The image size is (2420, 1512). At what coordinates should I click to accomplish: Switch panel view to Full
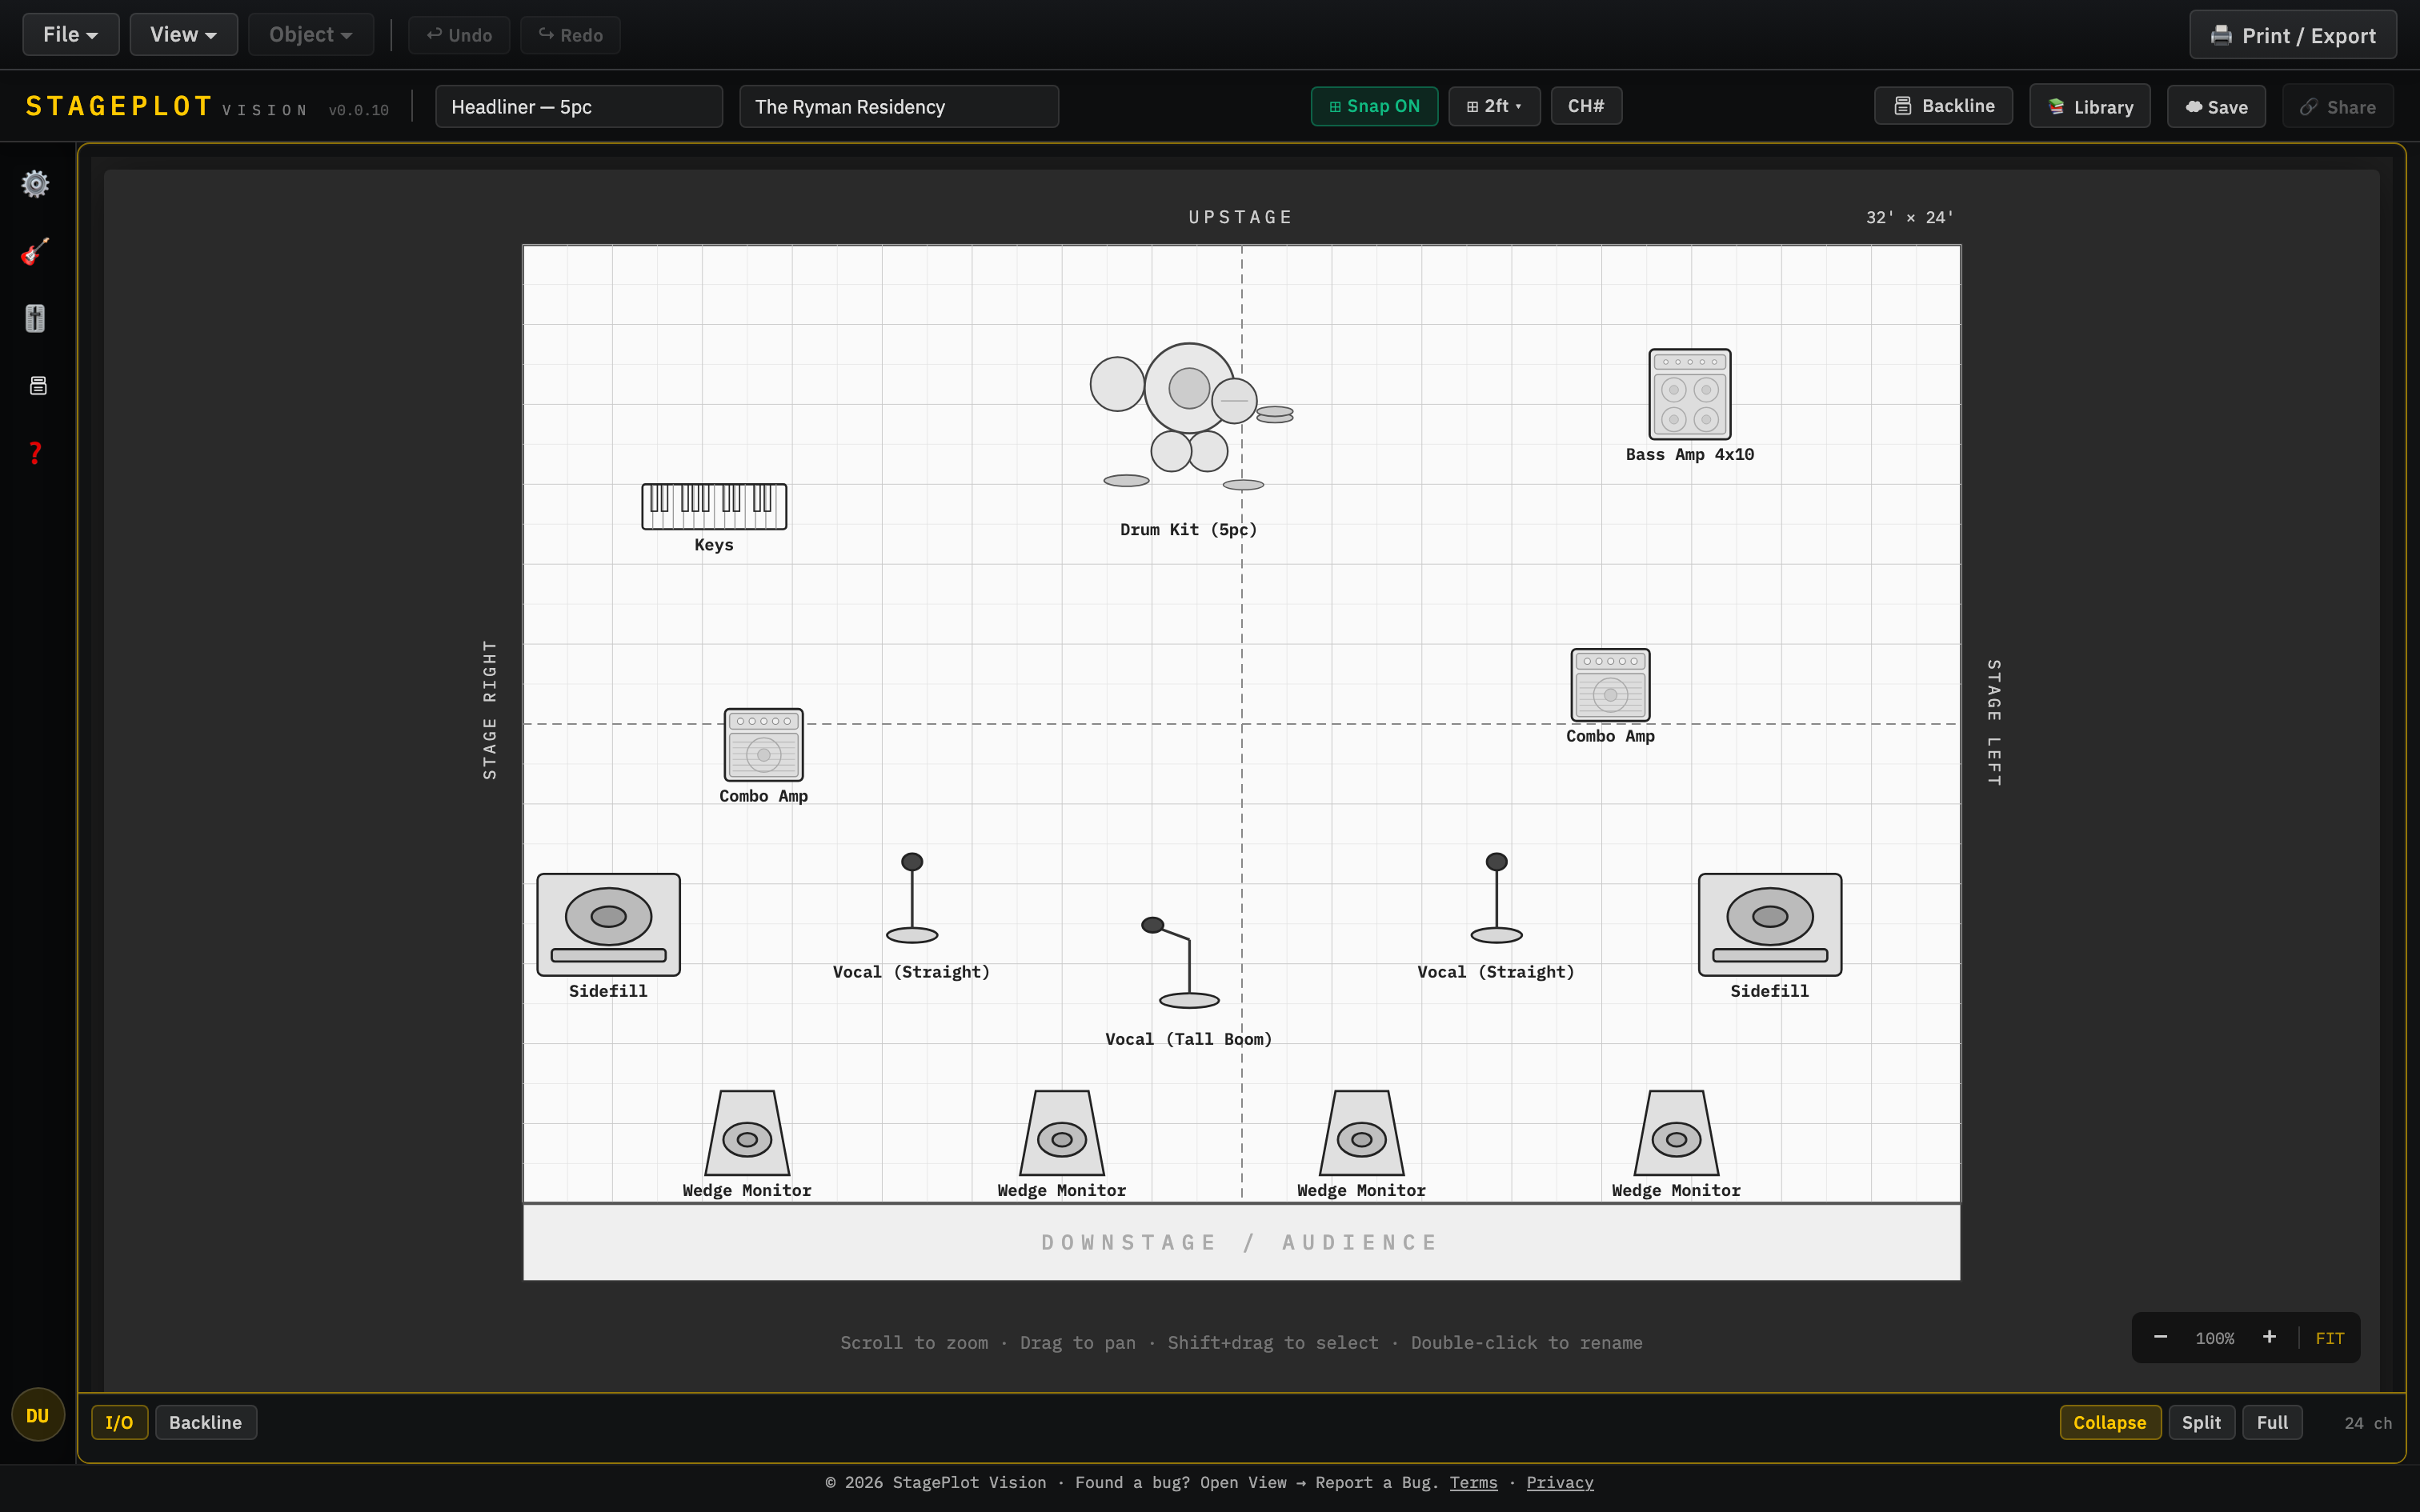pyautogui.click(x=2272, y=1422)
